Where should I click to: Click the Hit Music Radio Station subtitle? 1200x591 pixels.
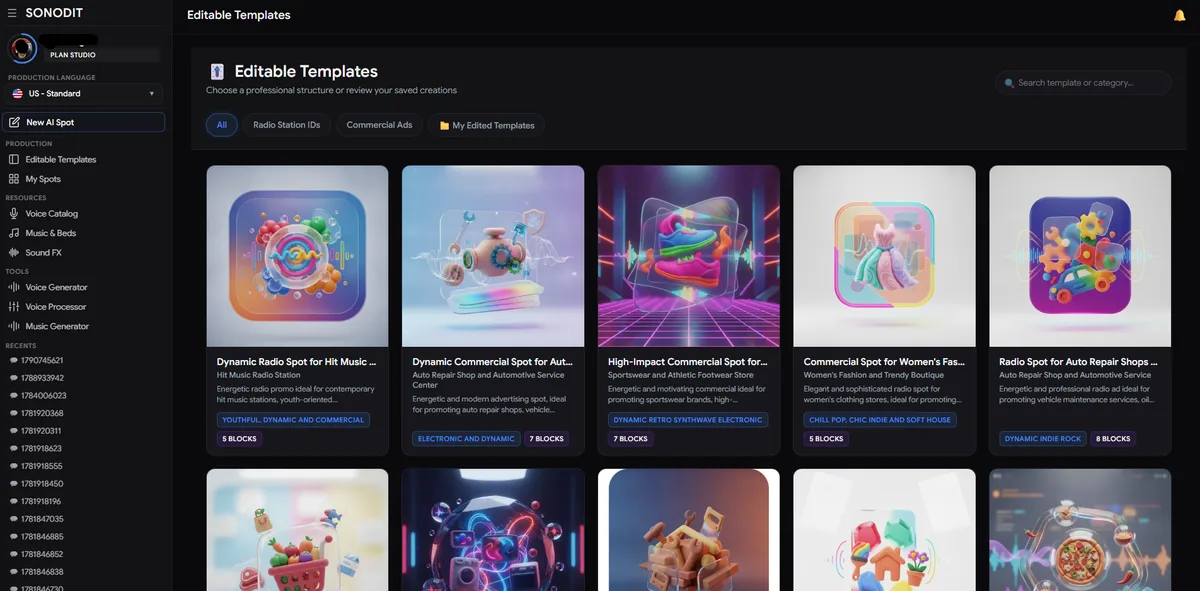pyautogui.click(x=259, y=375)
